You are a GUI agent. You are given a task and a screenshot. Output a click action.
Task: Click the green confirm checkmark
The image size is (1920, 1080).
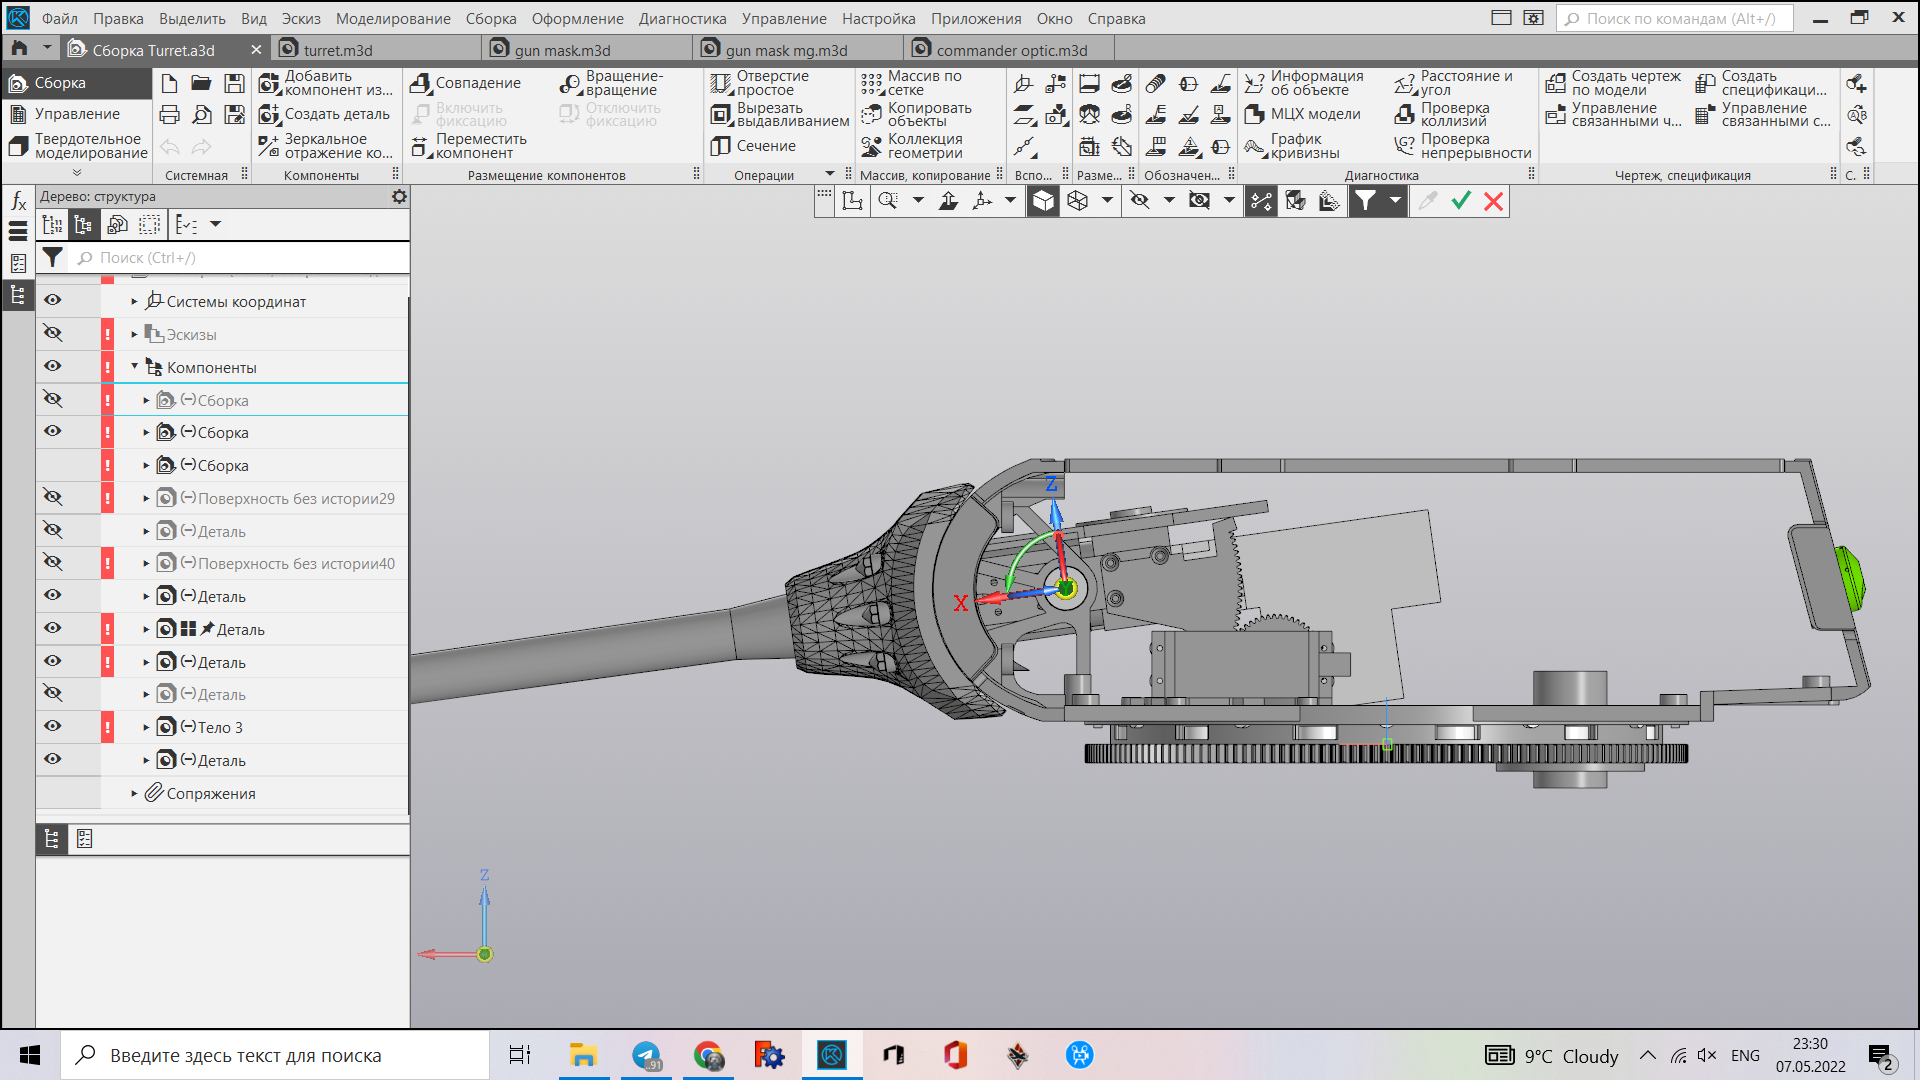[x=1461, y=201]
